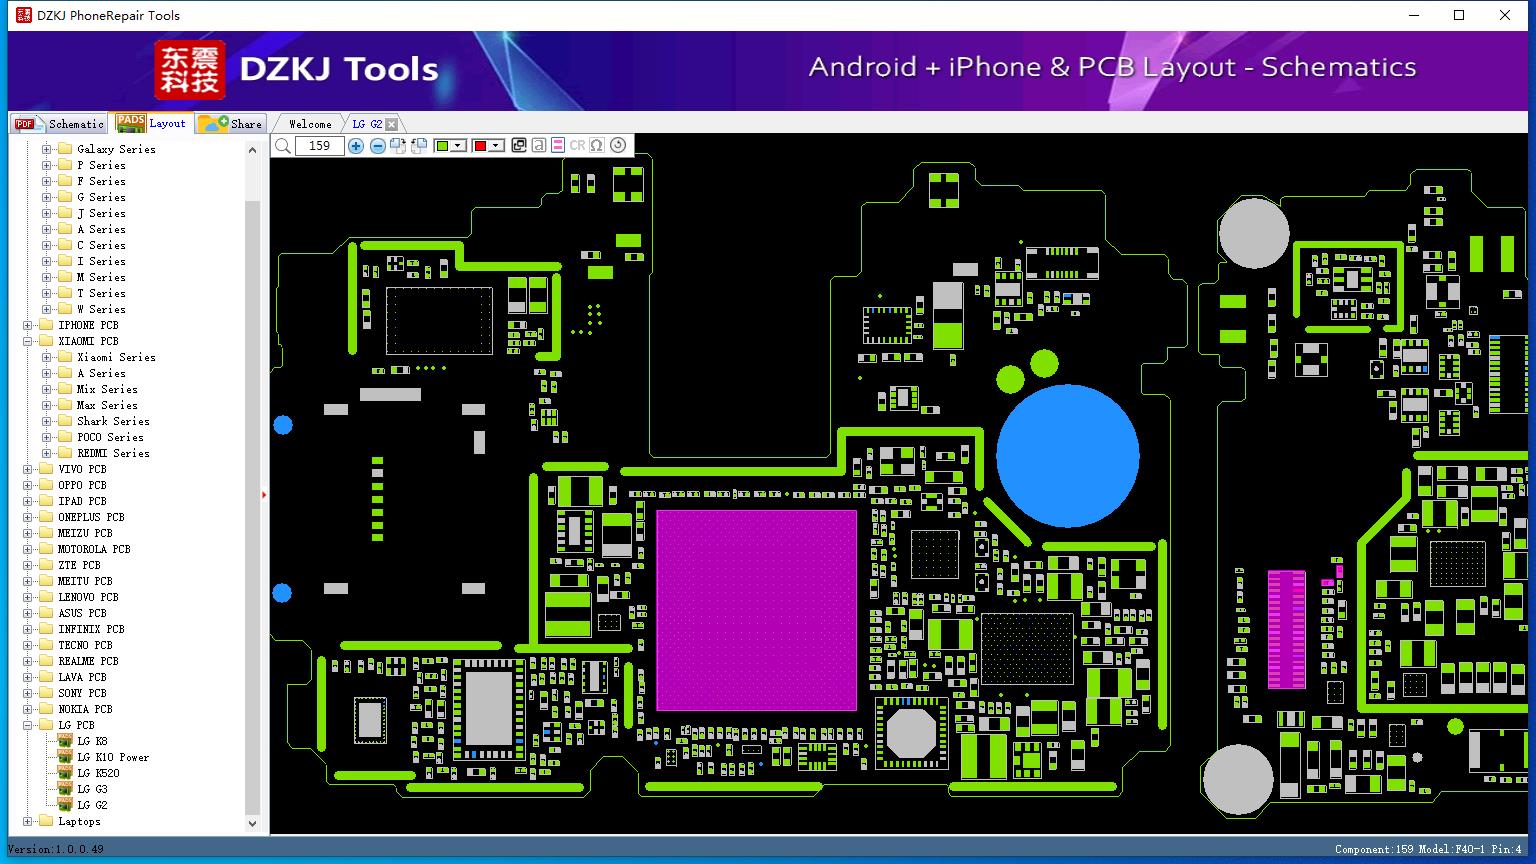The image size is (1536, 864).
Task: Expand the Galaxy Series folder
Action: point(46,149)
